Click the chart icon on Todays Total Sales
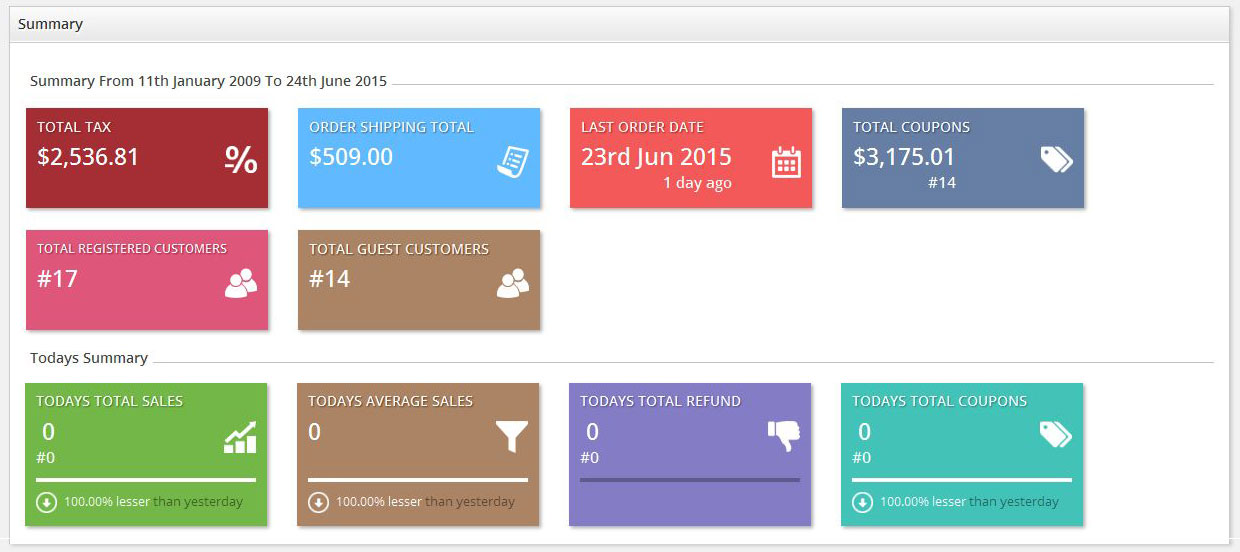The width and height of the screenshot is (1240, 552). (240, 437)
